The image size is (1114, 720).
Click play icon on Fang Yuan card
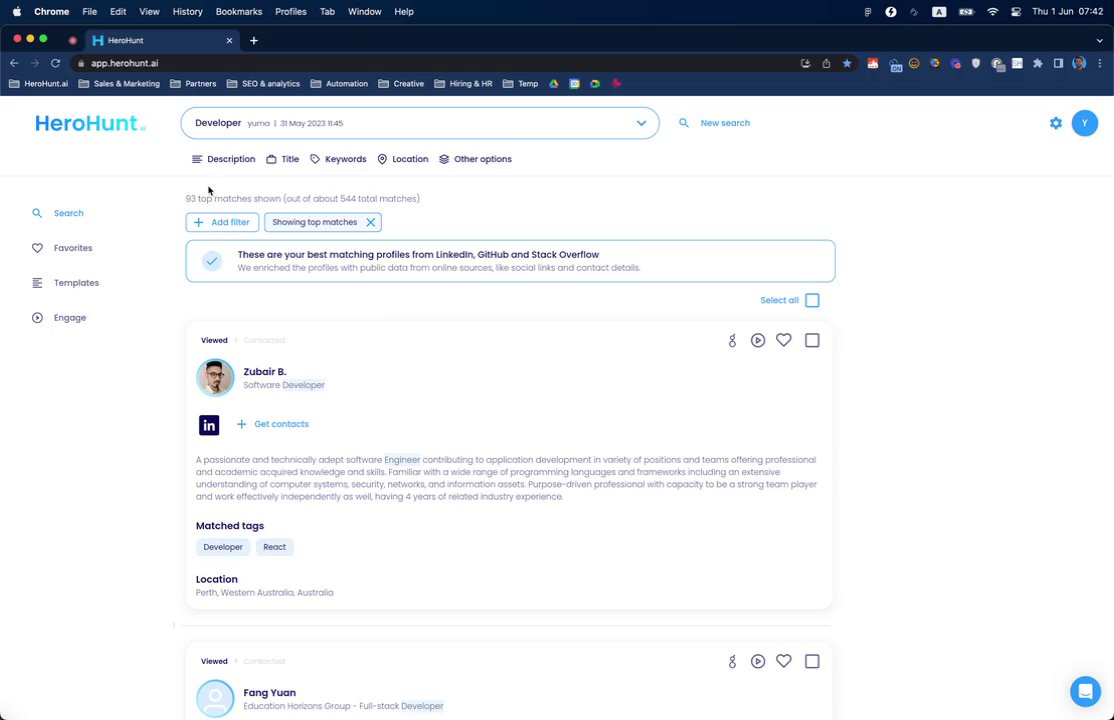point(758,662)
